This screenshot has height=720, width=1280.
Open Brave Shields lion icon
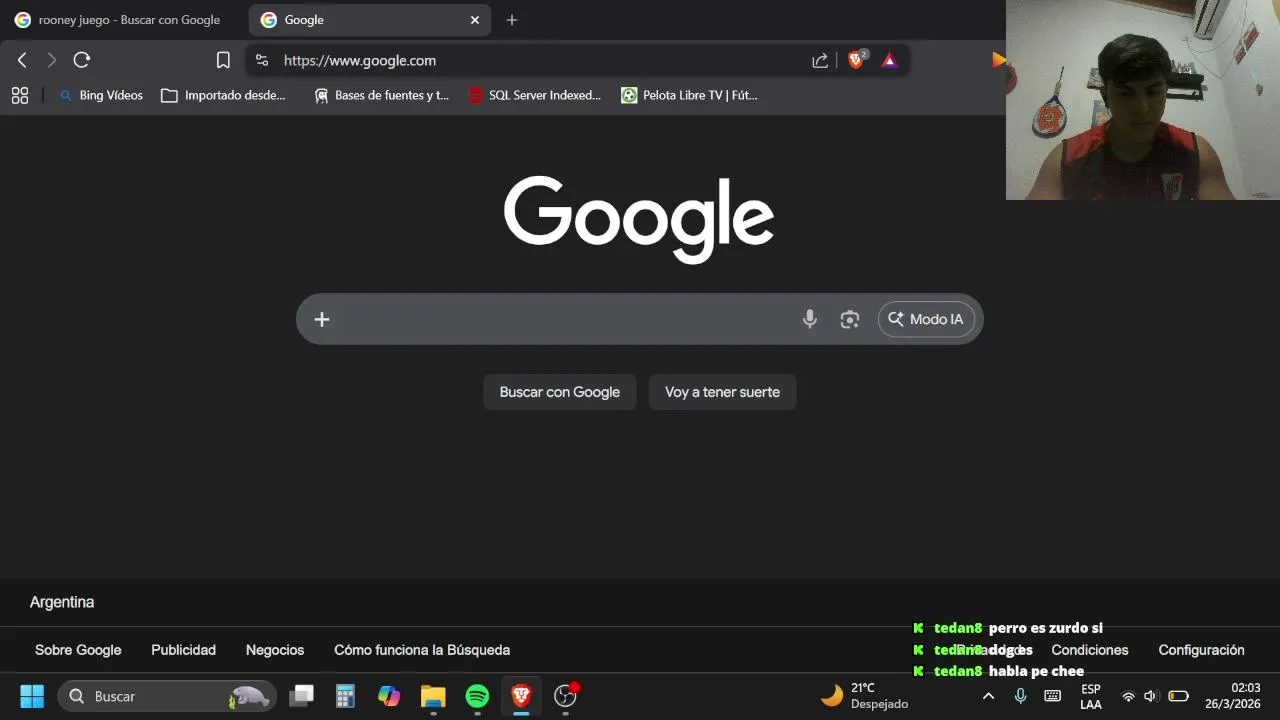[856, 60]
